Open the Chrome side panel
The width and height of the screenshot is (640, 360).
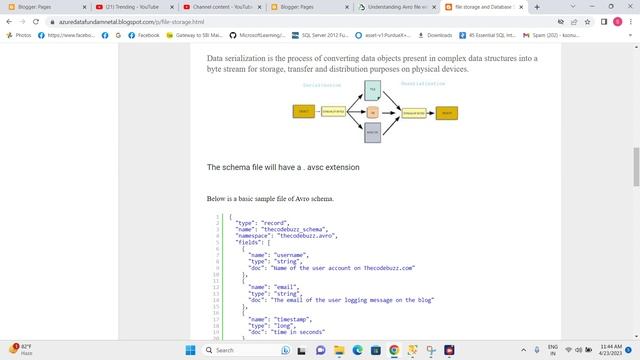(604, 22)
